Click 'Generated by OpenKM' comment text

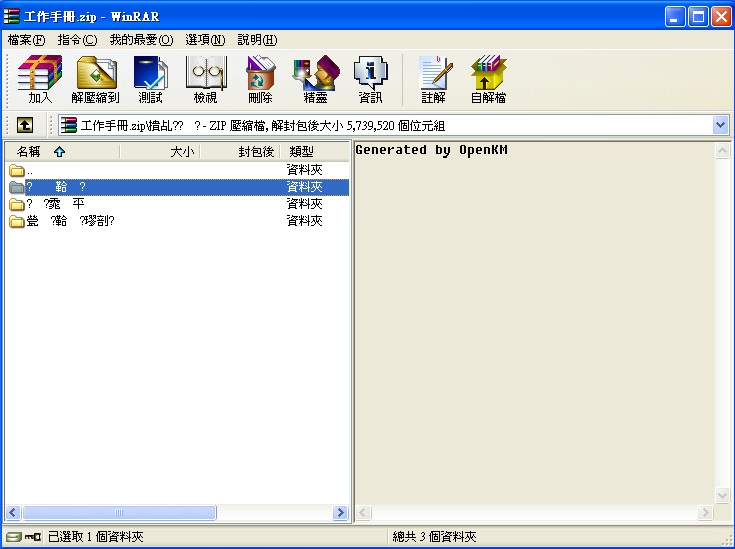[x=431, y=150]
